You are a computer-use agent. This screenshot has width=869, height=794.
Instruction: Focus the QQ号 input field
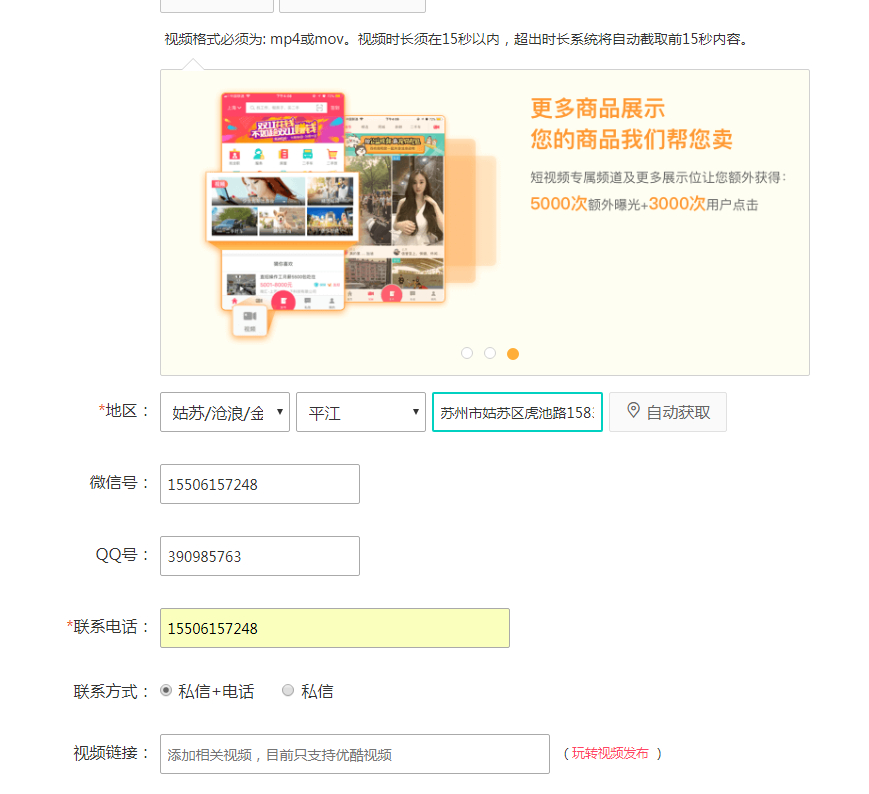click(x=260, y=556)
